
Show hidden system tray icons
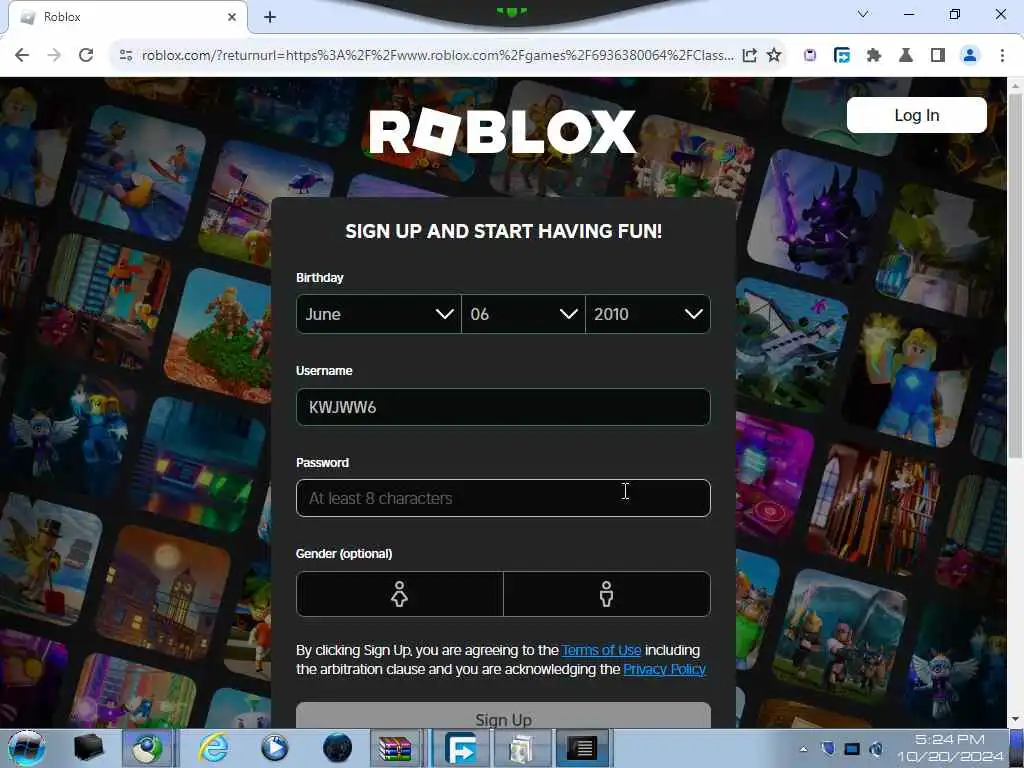tap(803, 749)
